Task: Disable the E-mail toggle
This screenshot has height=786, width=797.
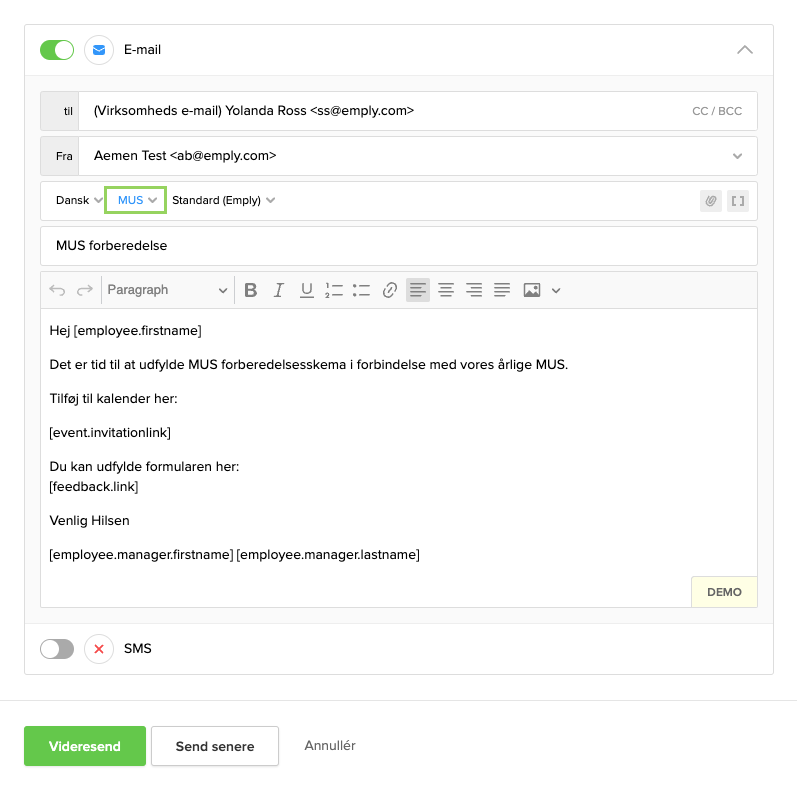Action: (x=57, y=50)
